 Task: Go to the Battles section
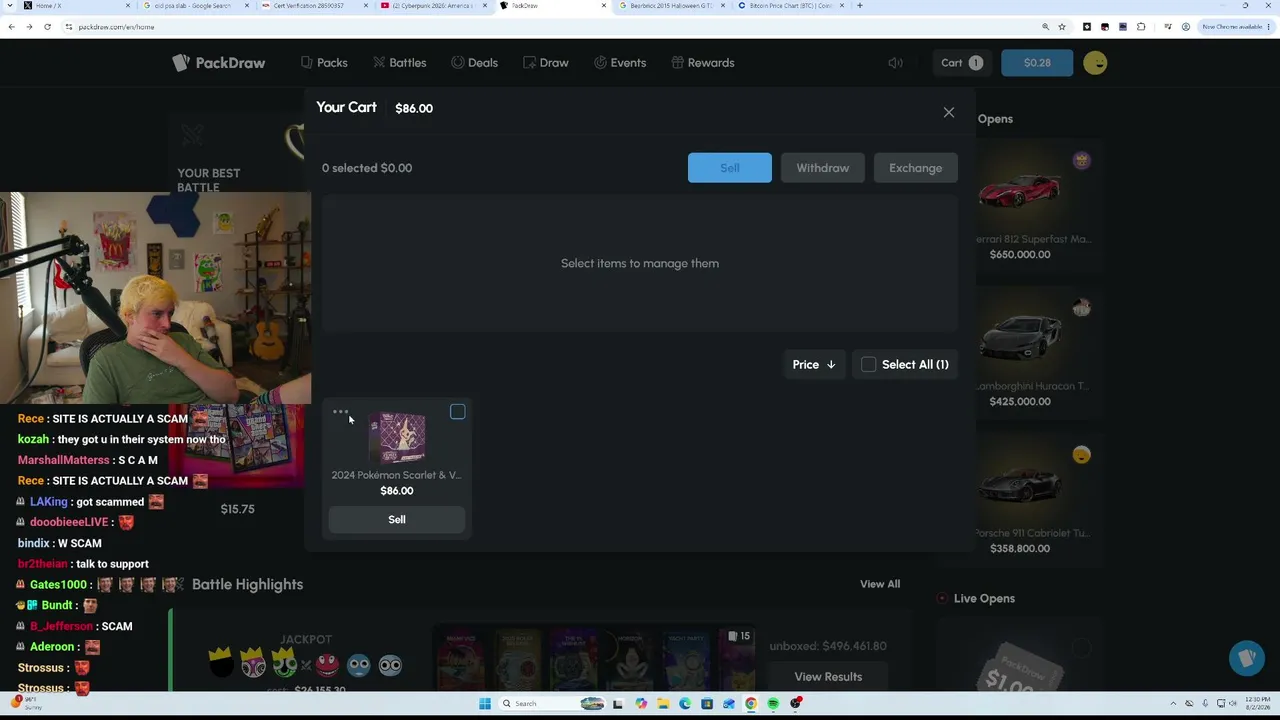[x=400, y=63]
